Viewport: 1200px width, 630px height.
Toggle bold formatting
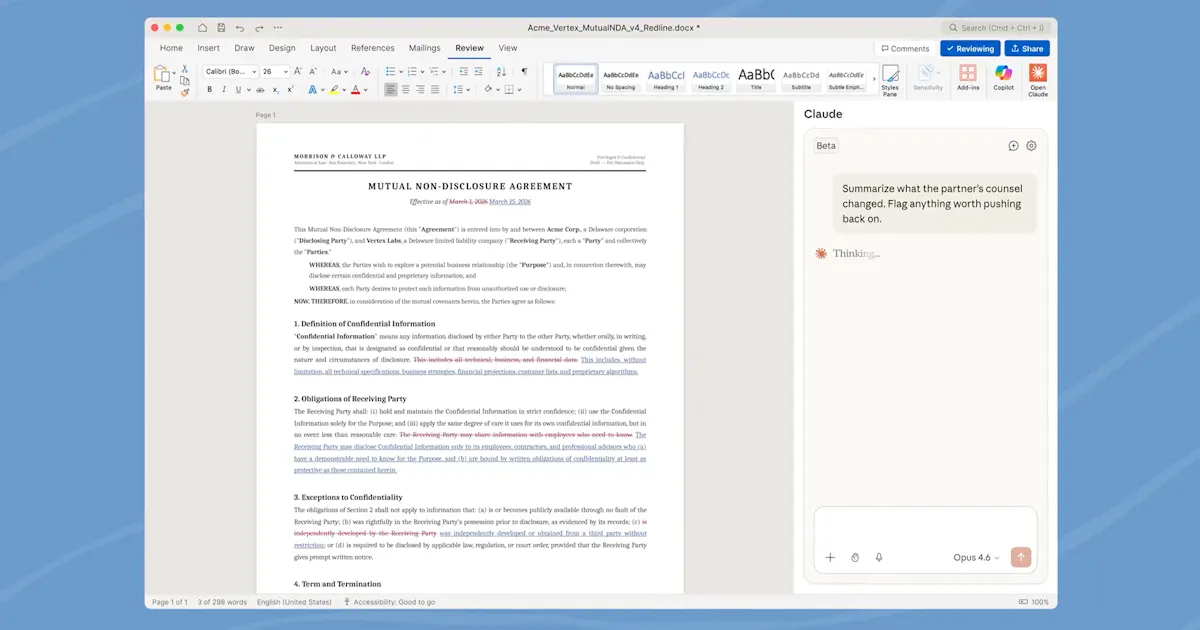point(210,89)
